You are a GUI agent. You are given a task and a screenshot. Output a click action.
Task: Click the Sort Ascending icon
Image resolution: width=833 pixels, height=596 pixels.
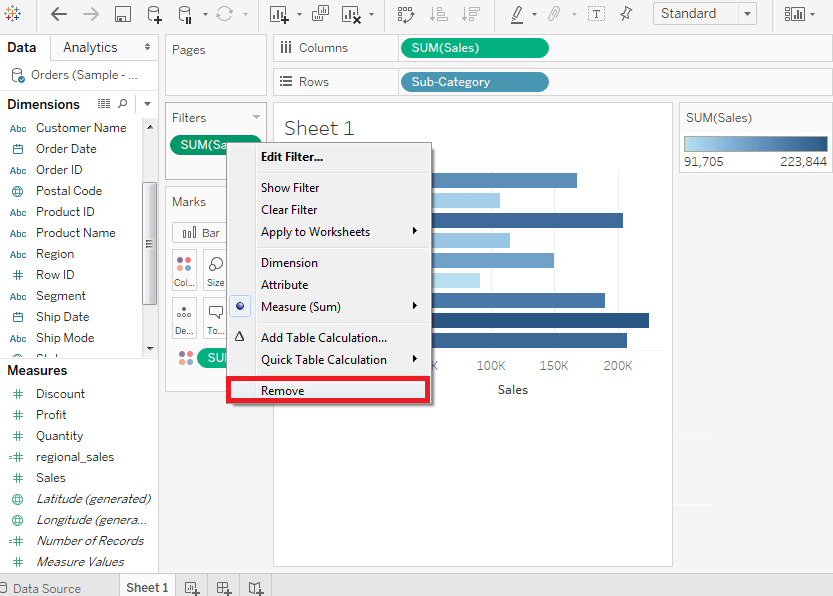[x=438, y=14]
